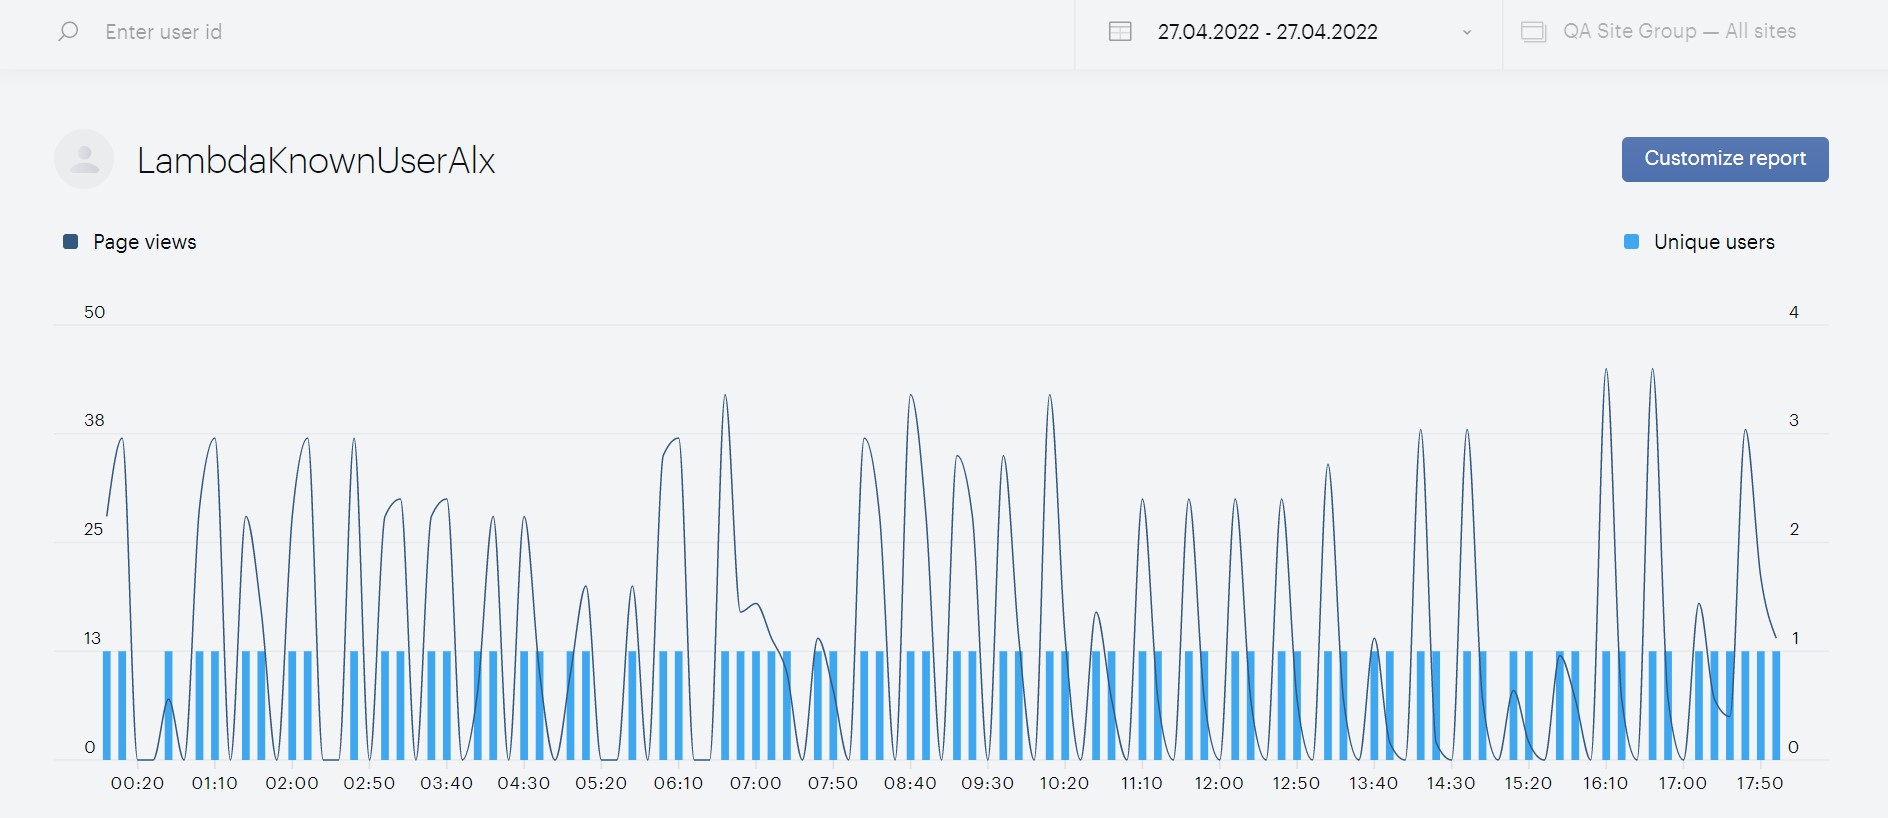Click the 03:40 time axis label
This screenshot has height=818, width=1888.
pos(446,783)
